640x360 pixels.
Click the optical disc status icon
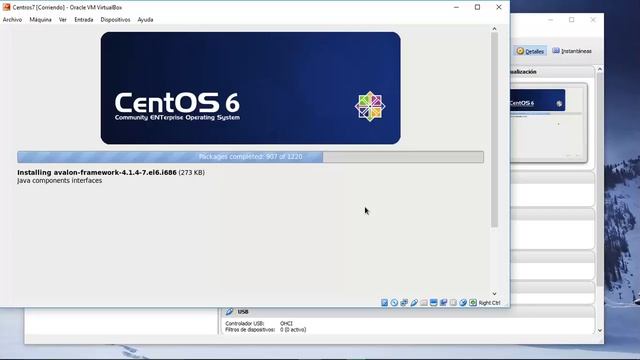(394, 302)
